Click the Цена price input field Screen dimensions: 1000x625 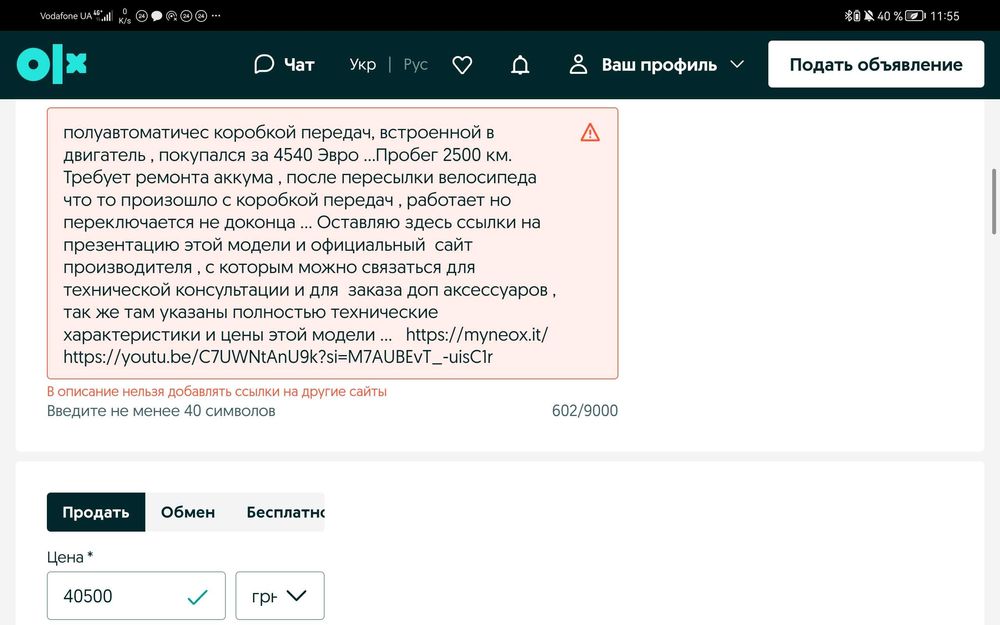115,596
